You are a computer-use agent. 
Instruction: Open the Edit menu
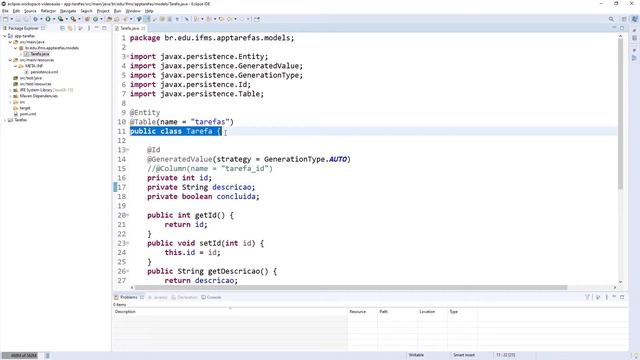[16, 11]
